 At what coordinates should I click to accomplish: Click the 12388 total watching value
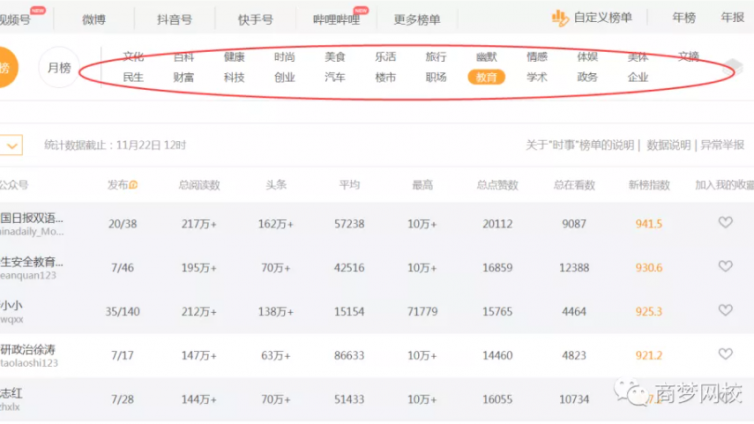pos(574,268)
